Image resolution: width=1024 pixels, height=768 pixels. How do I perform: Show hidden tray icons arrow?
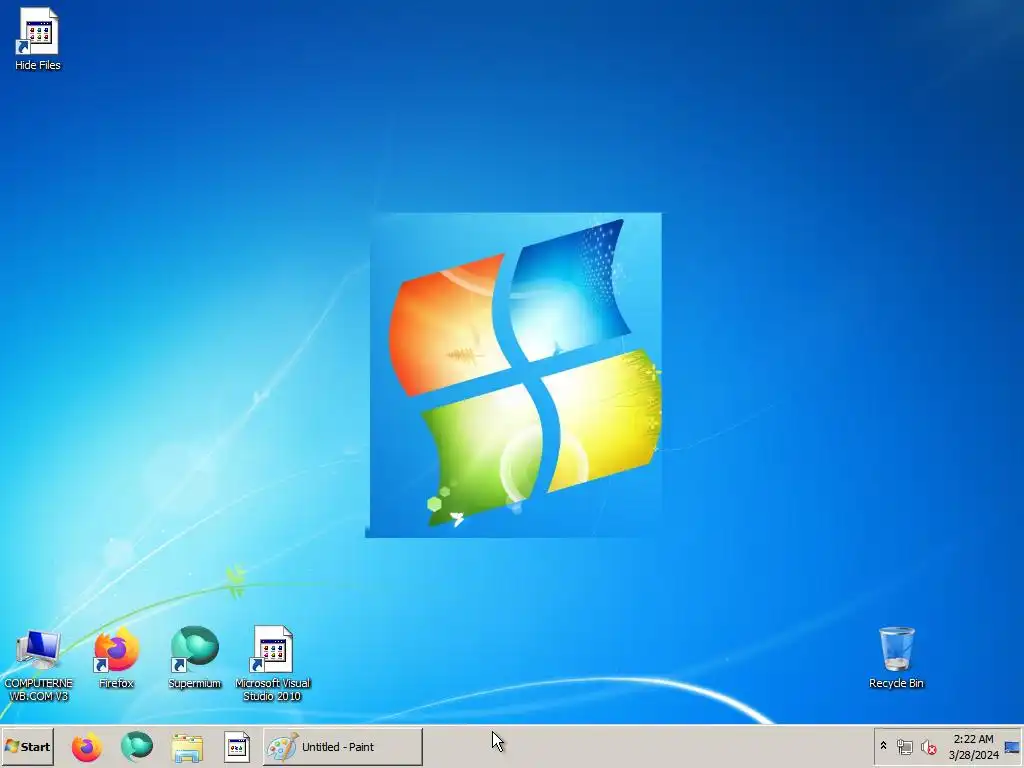(x=884, y=746)
